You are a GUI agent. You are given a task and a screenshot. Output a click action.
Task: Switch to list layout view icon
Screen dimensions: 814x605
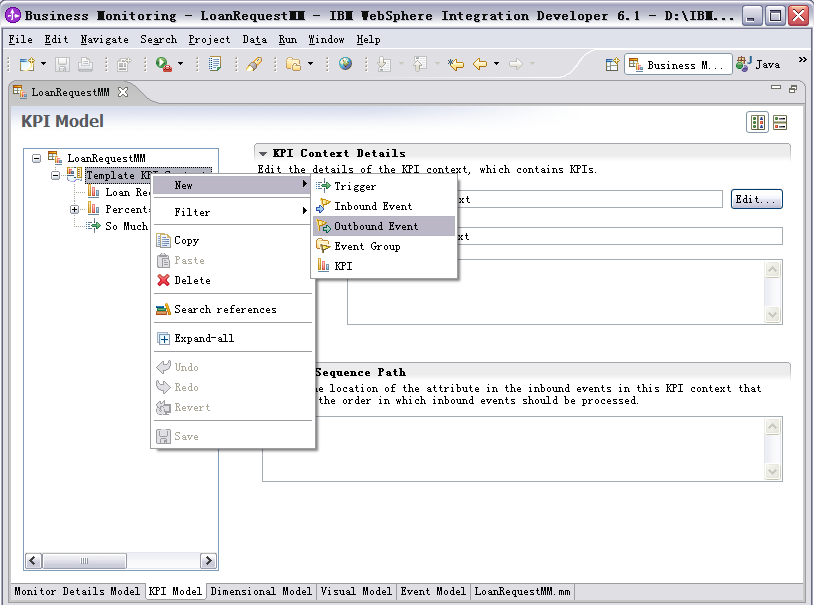pos(780,123)
